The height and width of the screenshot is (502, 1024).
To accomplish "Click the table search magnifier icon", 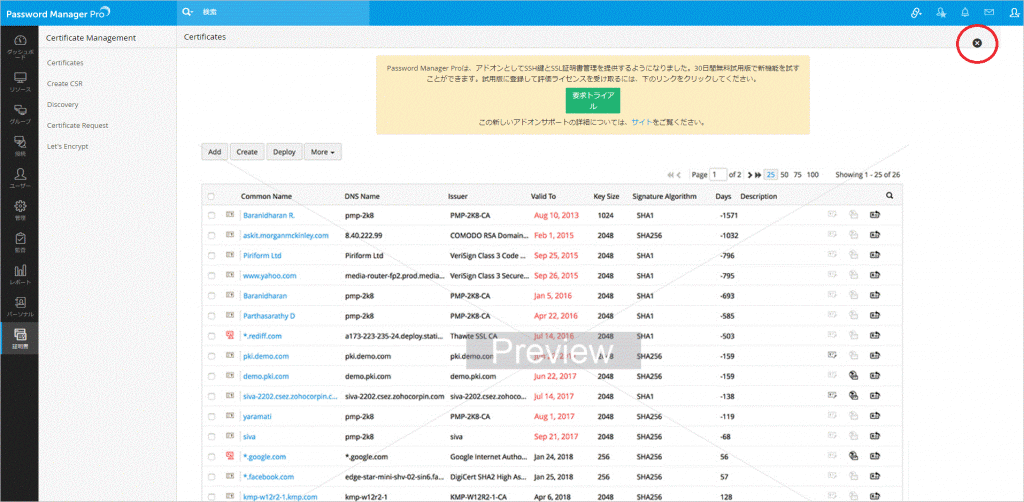I will point(888,196).
